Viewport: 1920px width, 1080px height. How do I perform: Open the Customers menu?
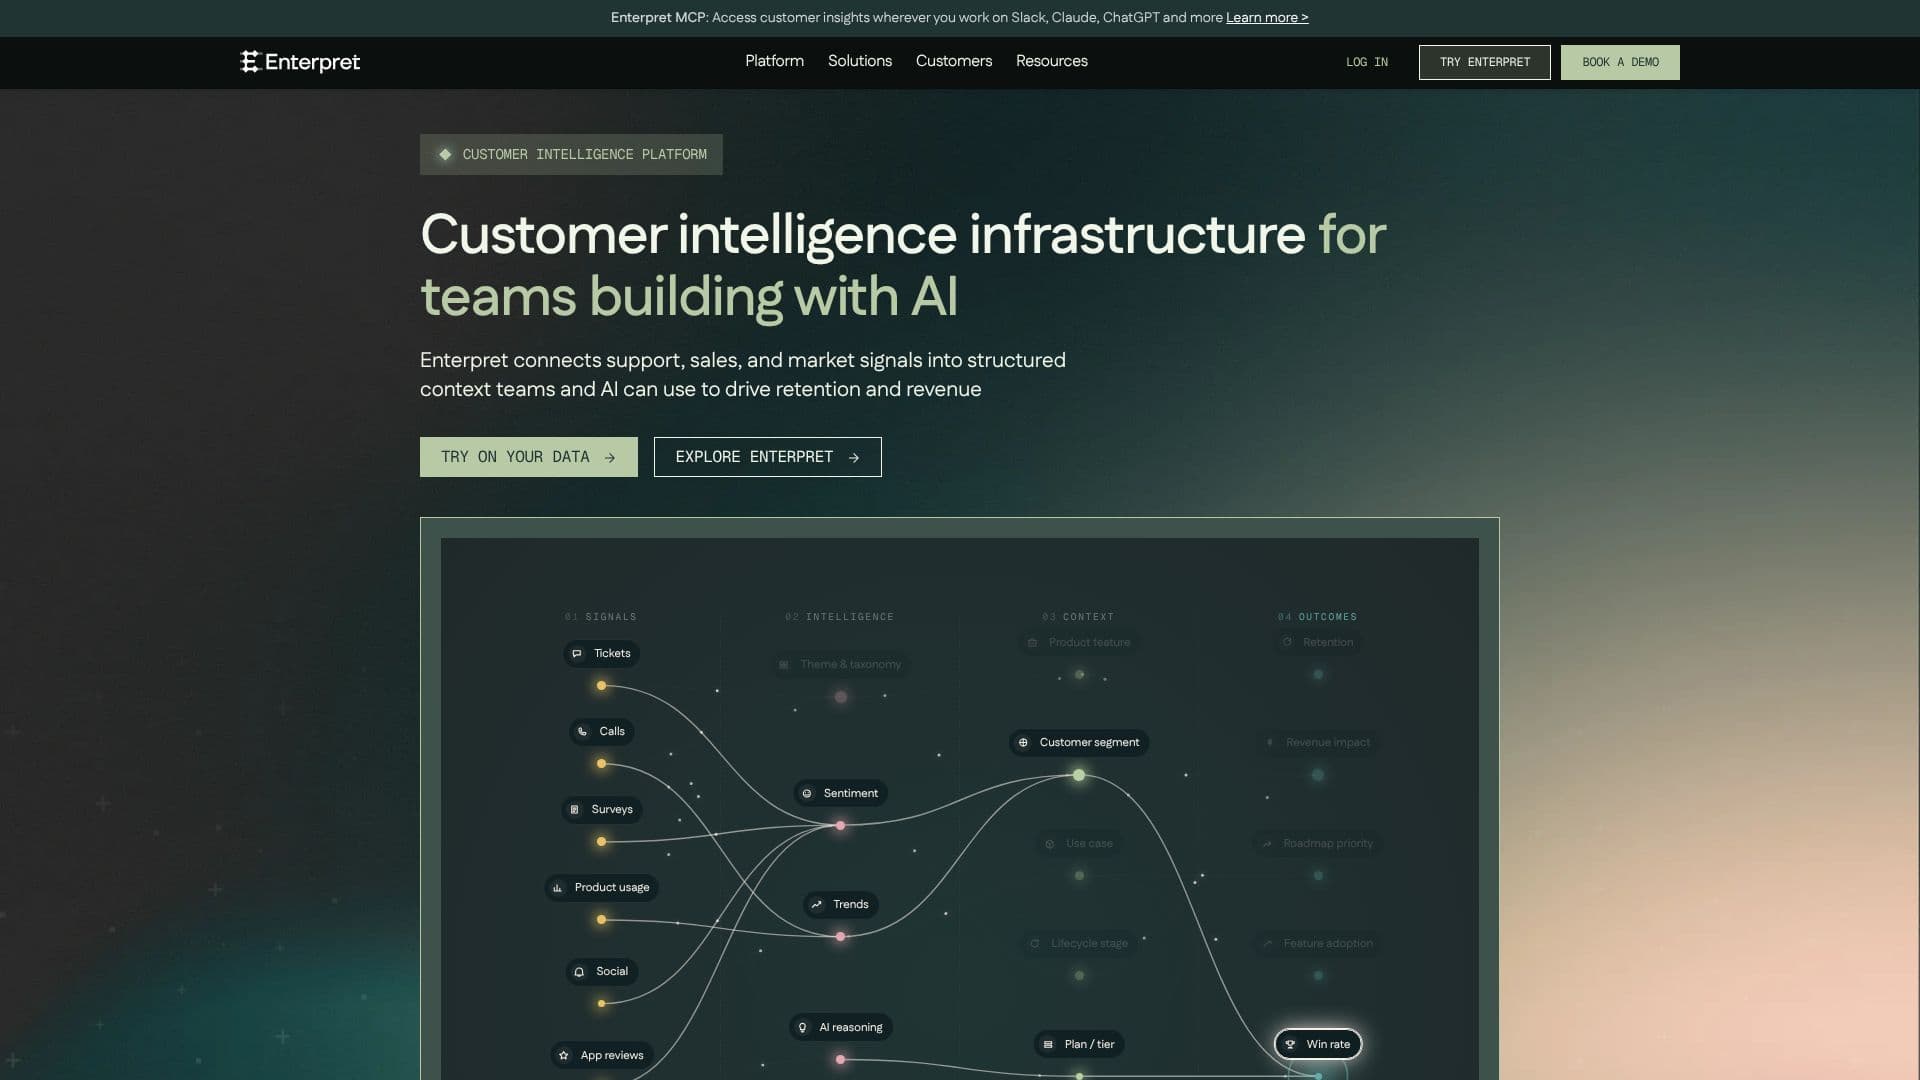click(954, 61)
